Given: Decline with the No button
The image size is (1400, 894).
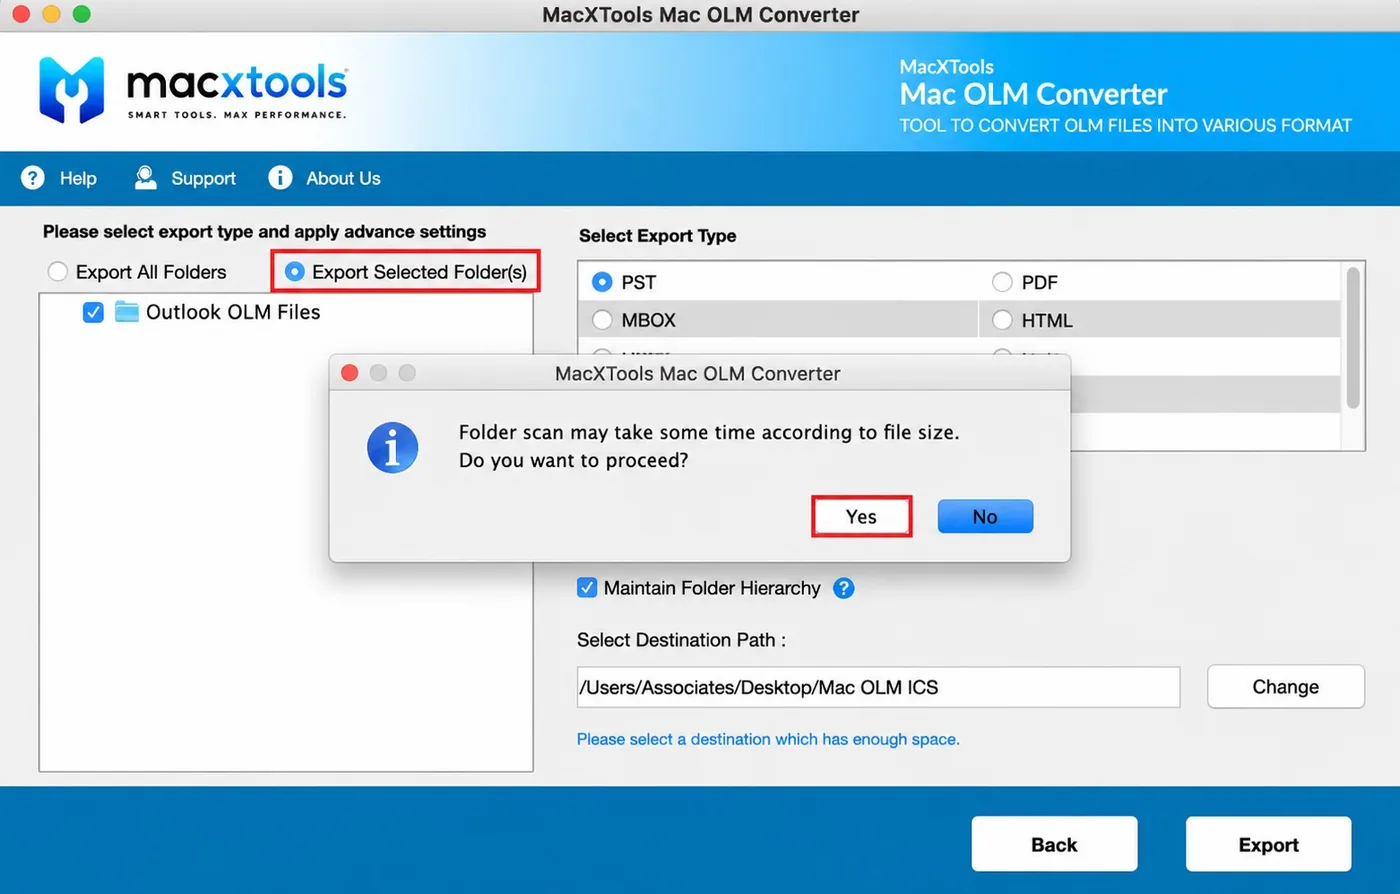Looking at the screenshot, I should pos(985,517).
